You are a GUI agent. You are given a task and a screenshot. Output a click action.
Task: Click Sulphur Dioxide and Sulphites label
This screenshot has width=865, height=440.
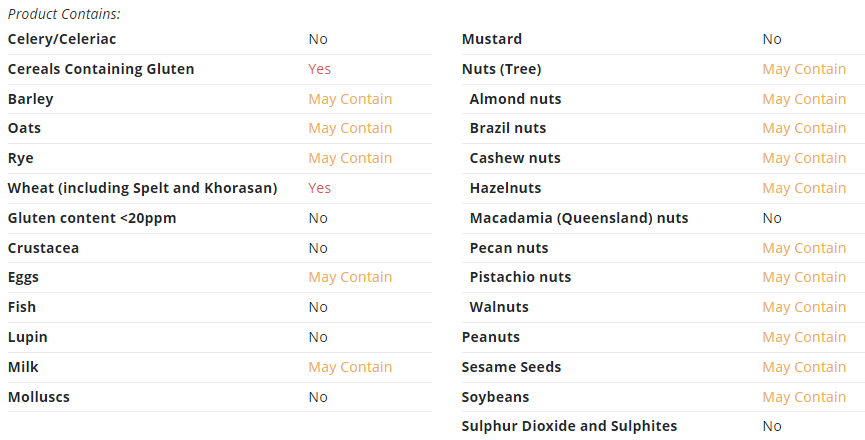(x=569, y=426)
